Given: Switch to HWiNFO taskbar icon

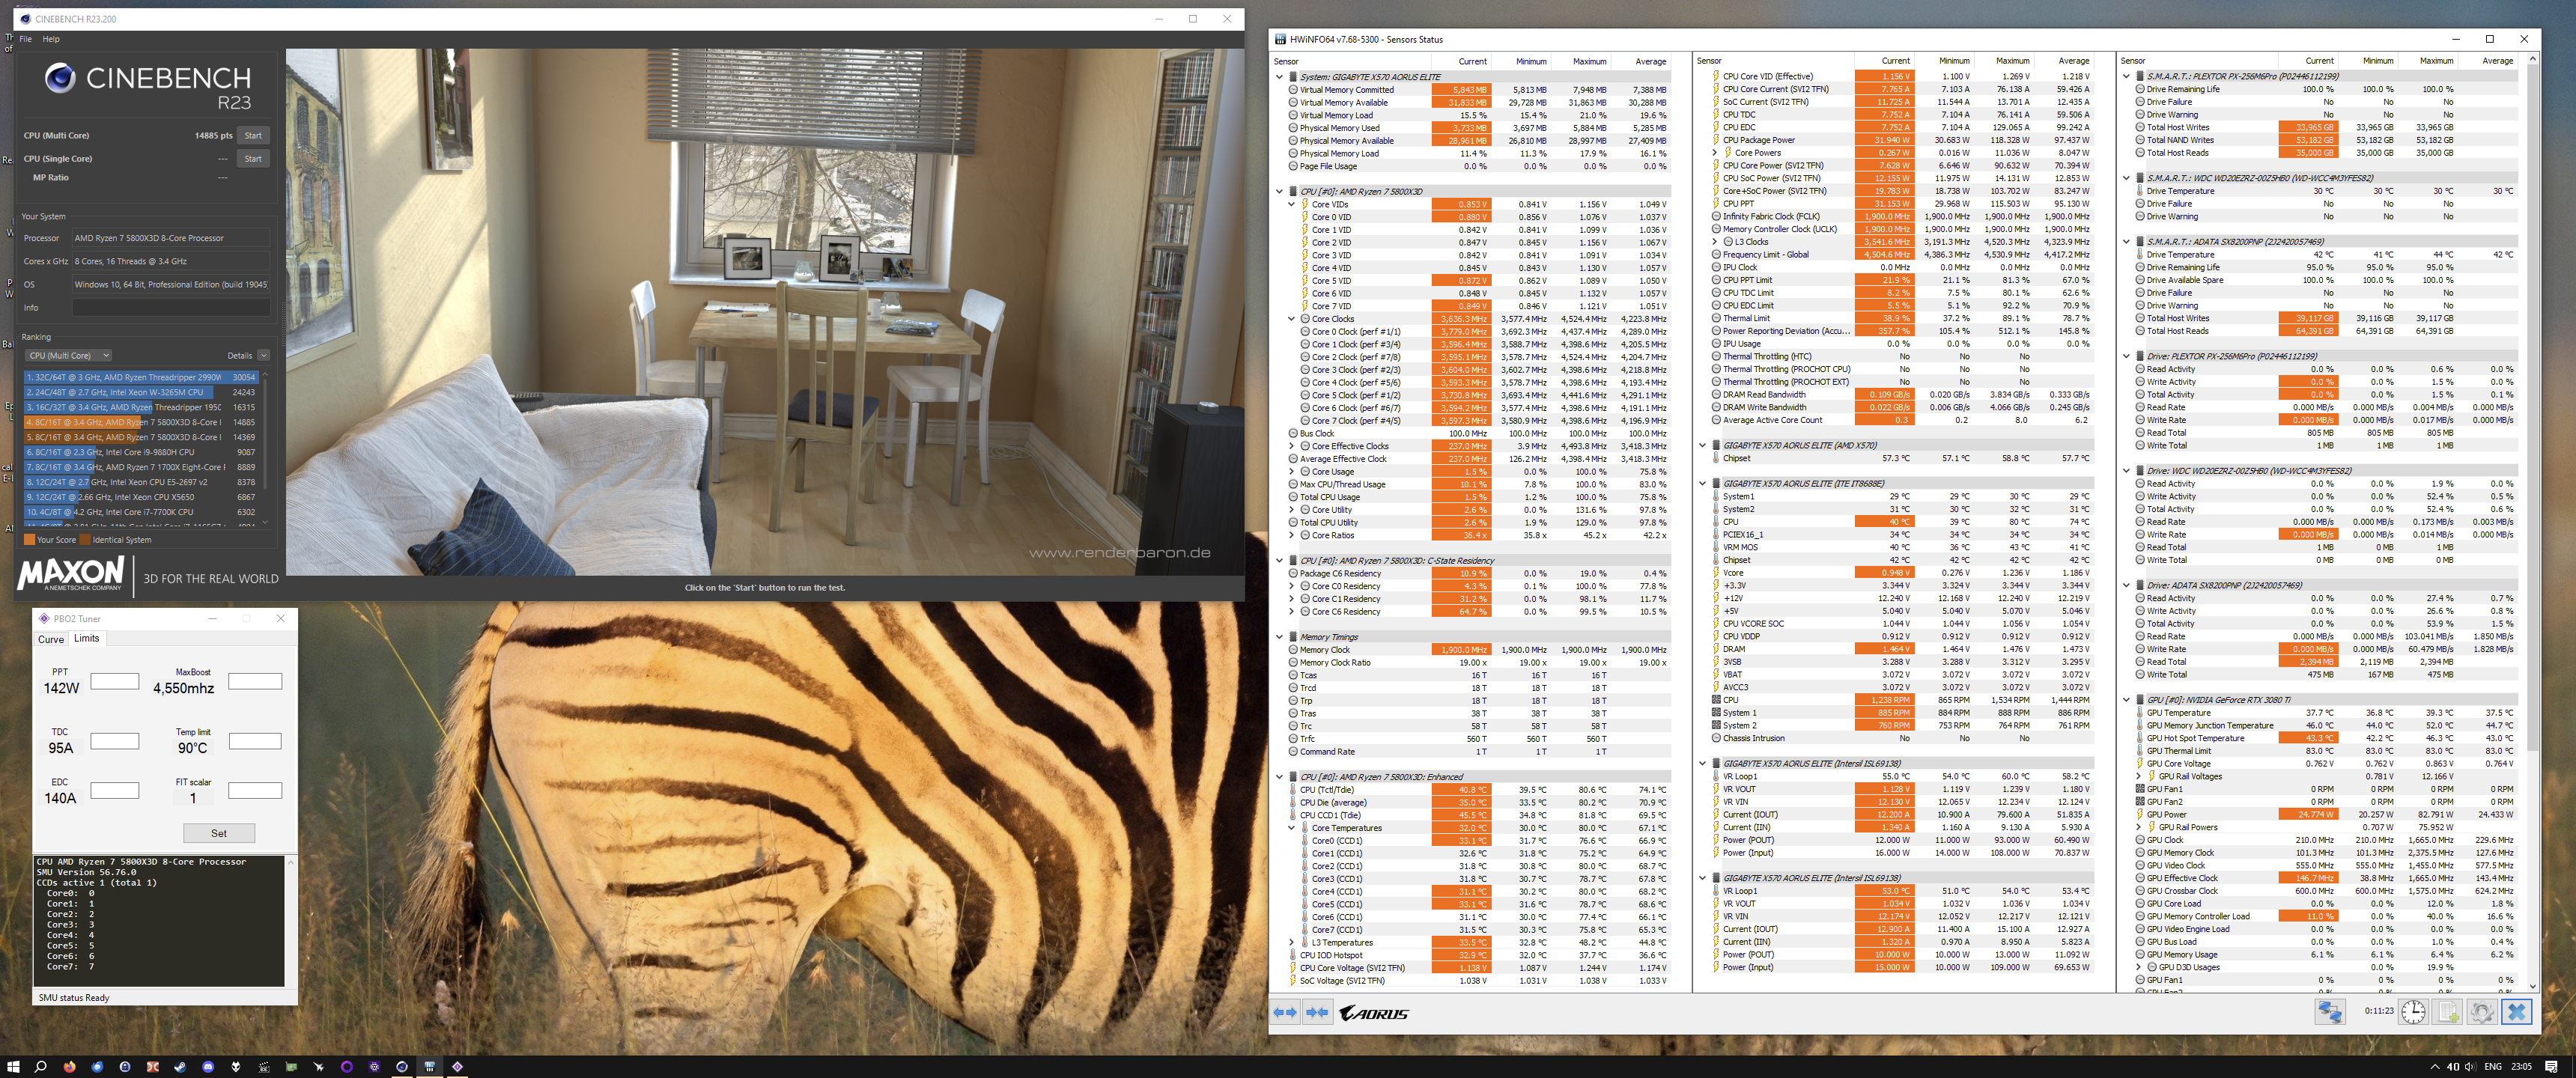Looking at the screenshot, I should point(430,1066).
